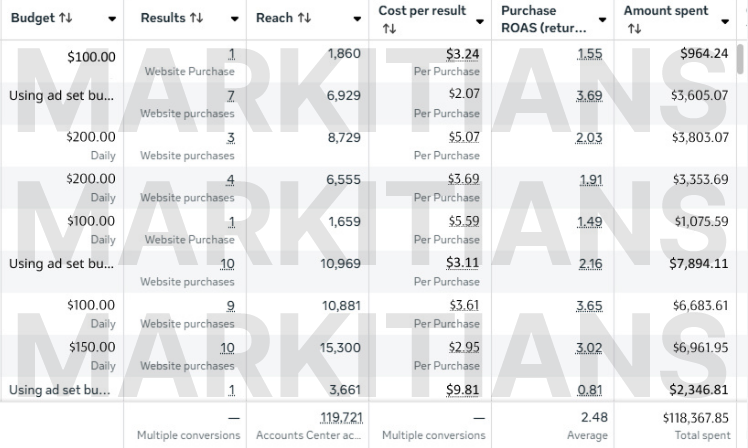
Task: Click the Reach column sort arrows icon
Action: point(305,19)
